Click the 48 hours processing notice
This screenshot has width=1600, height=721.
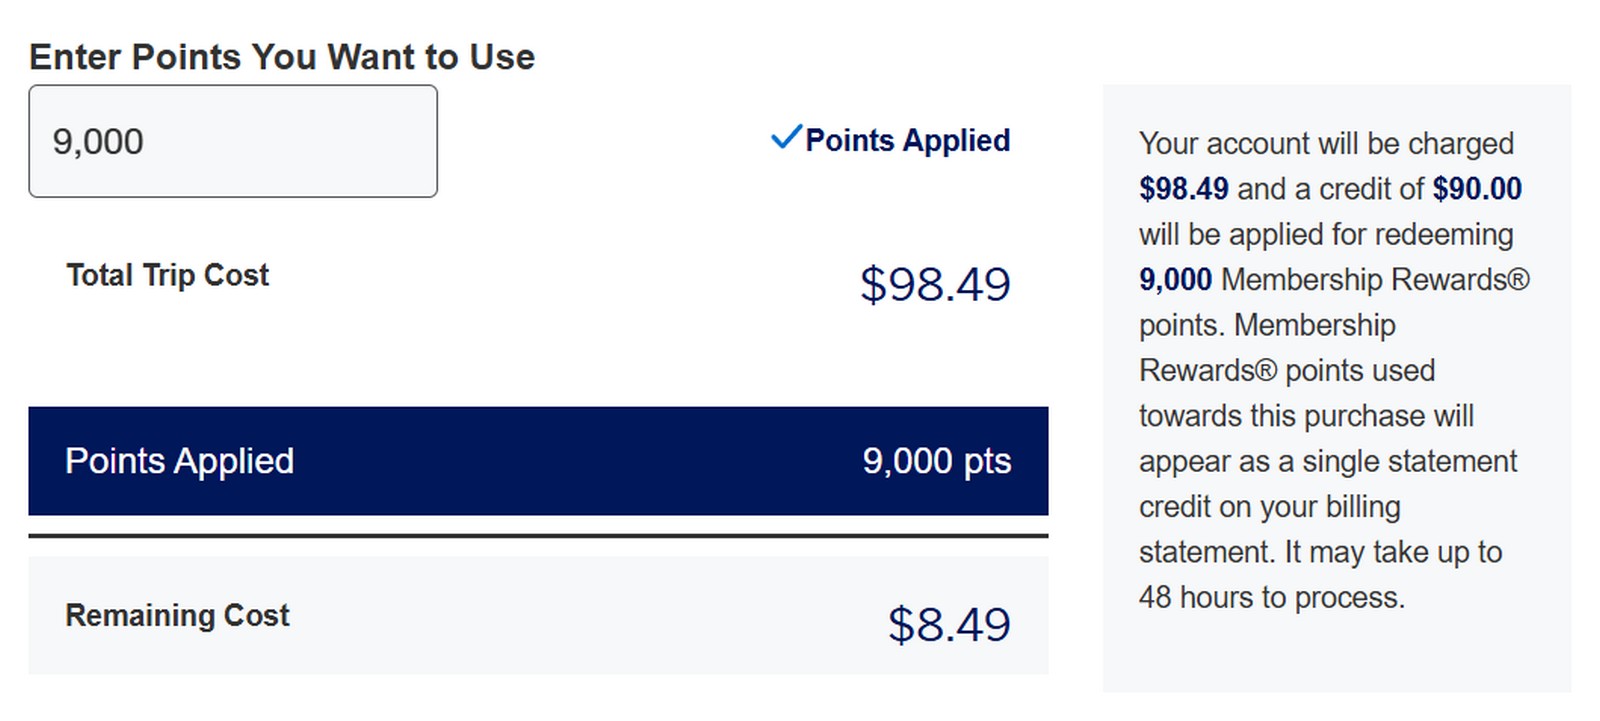point(1270,596)
